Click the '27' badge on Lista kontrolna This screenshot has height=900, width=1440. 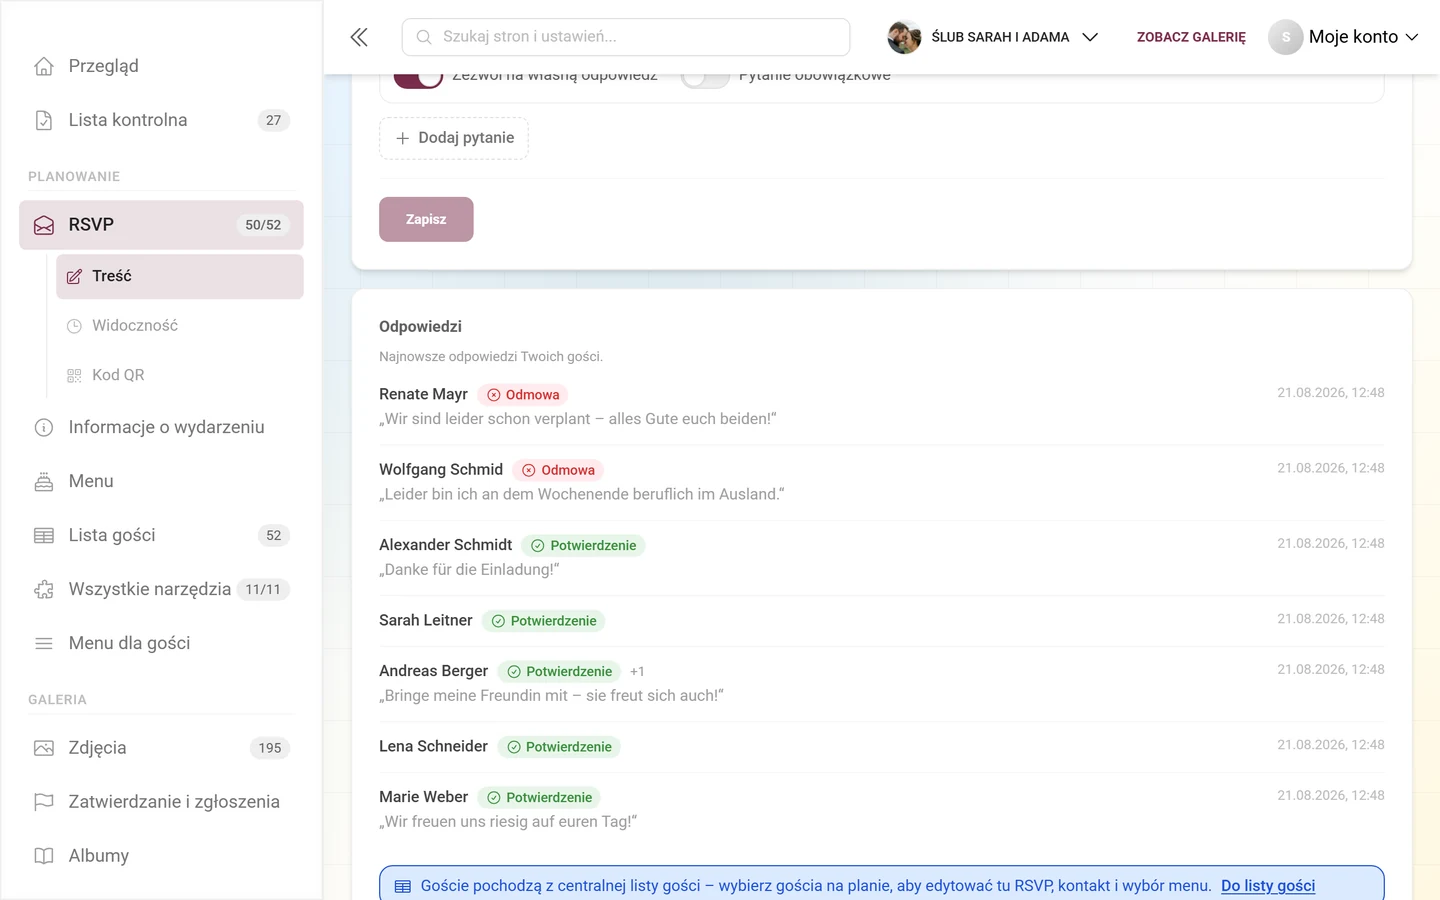tap(274, 120)
